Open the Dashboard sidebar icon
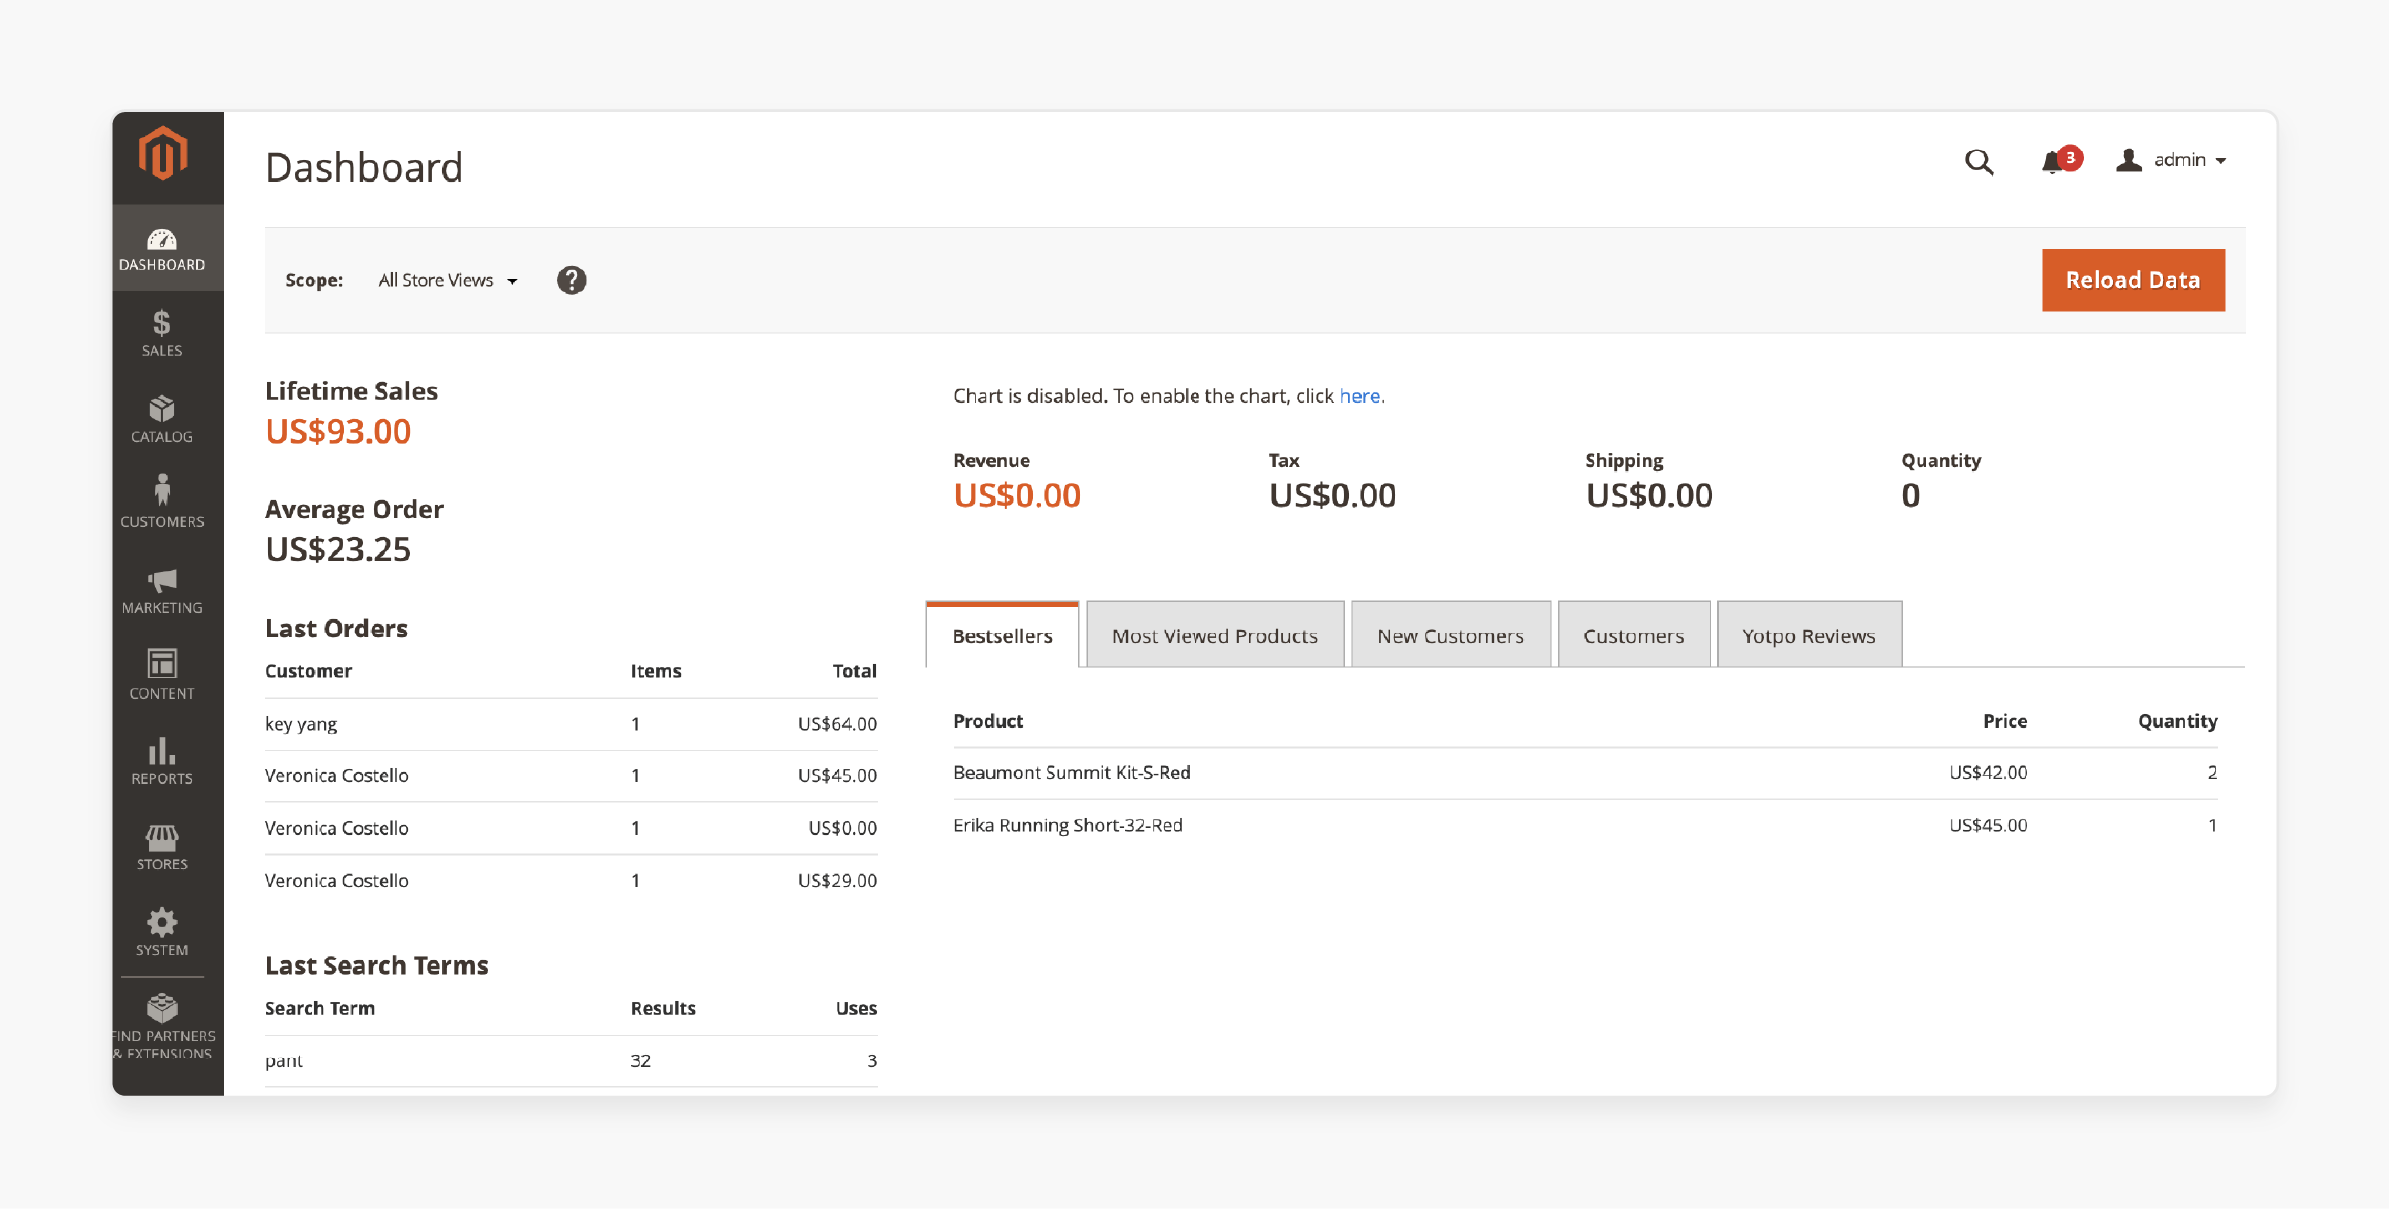The image size is (2389, 1209). click(x=162, y=249)
